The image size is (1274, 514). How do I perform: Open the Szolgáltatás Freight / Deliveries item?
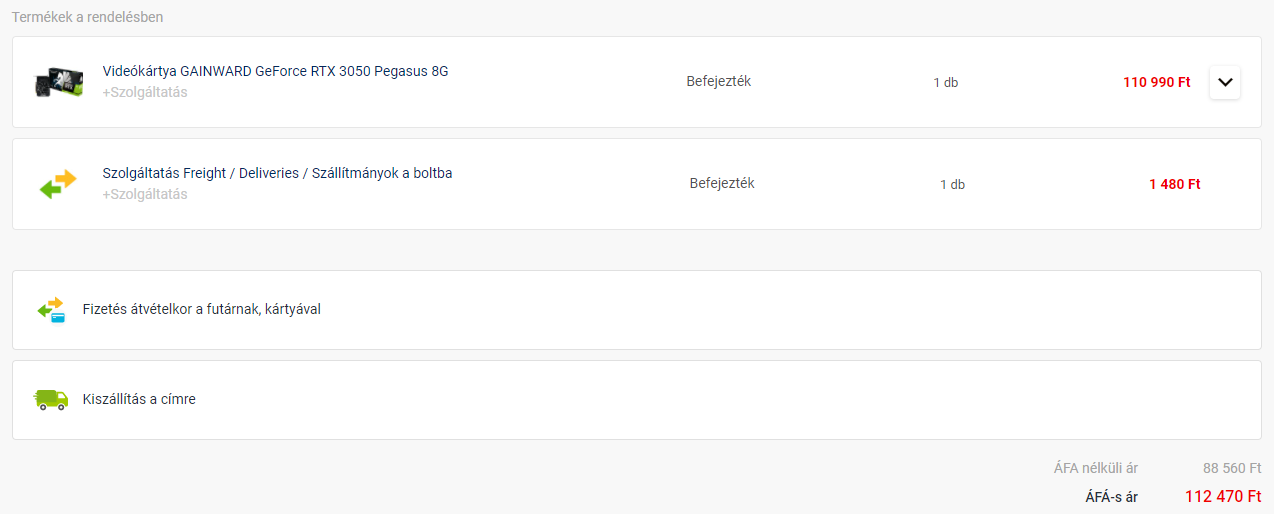coord(277,173)
